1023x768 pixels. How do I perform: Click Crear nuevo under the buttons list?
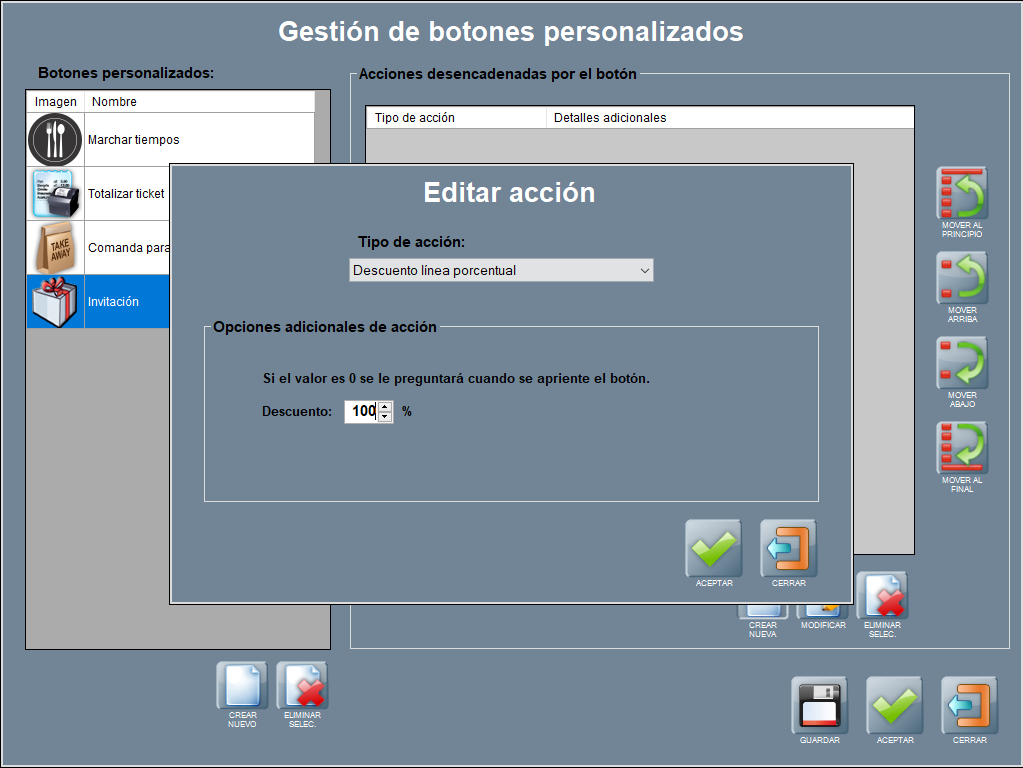tap(242, 686)
